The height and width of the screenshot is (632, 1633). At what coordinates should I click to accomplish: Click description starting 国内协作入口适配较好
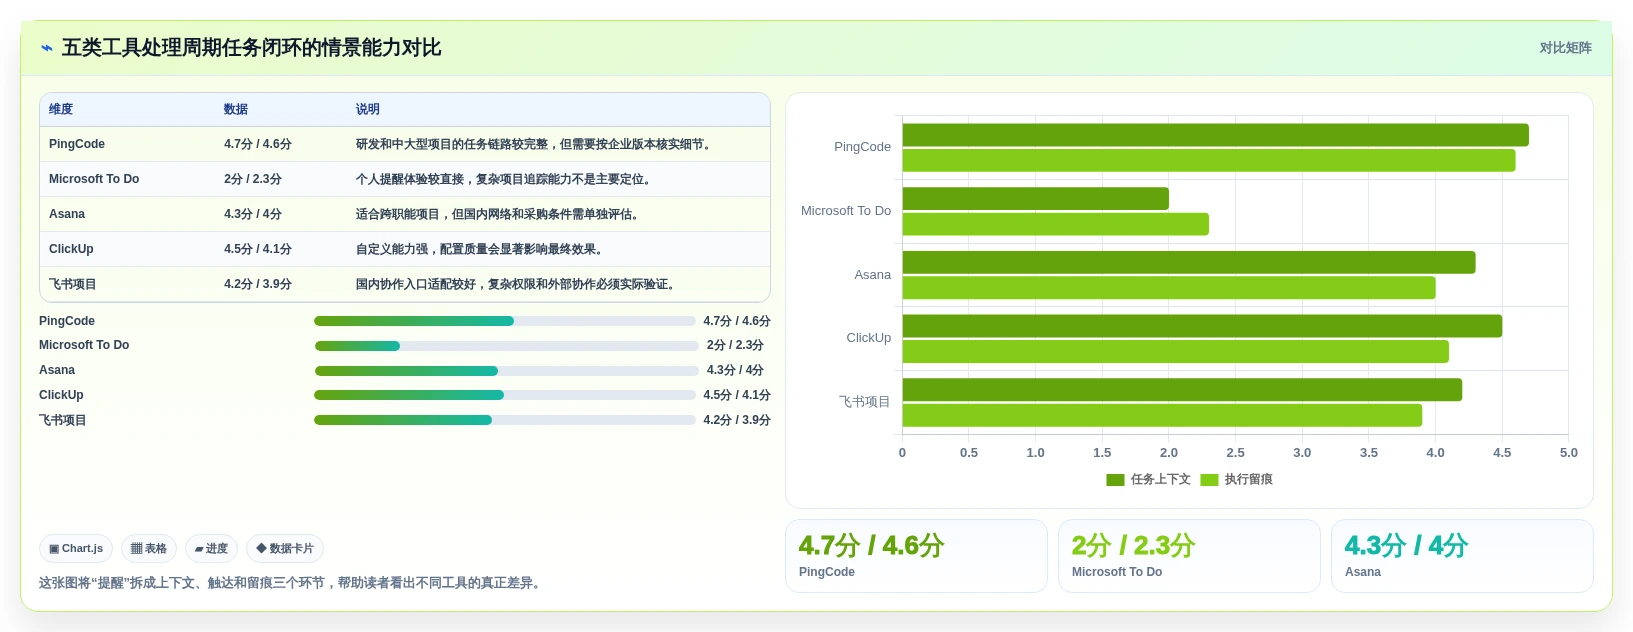[x=518, y=284]
